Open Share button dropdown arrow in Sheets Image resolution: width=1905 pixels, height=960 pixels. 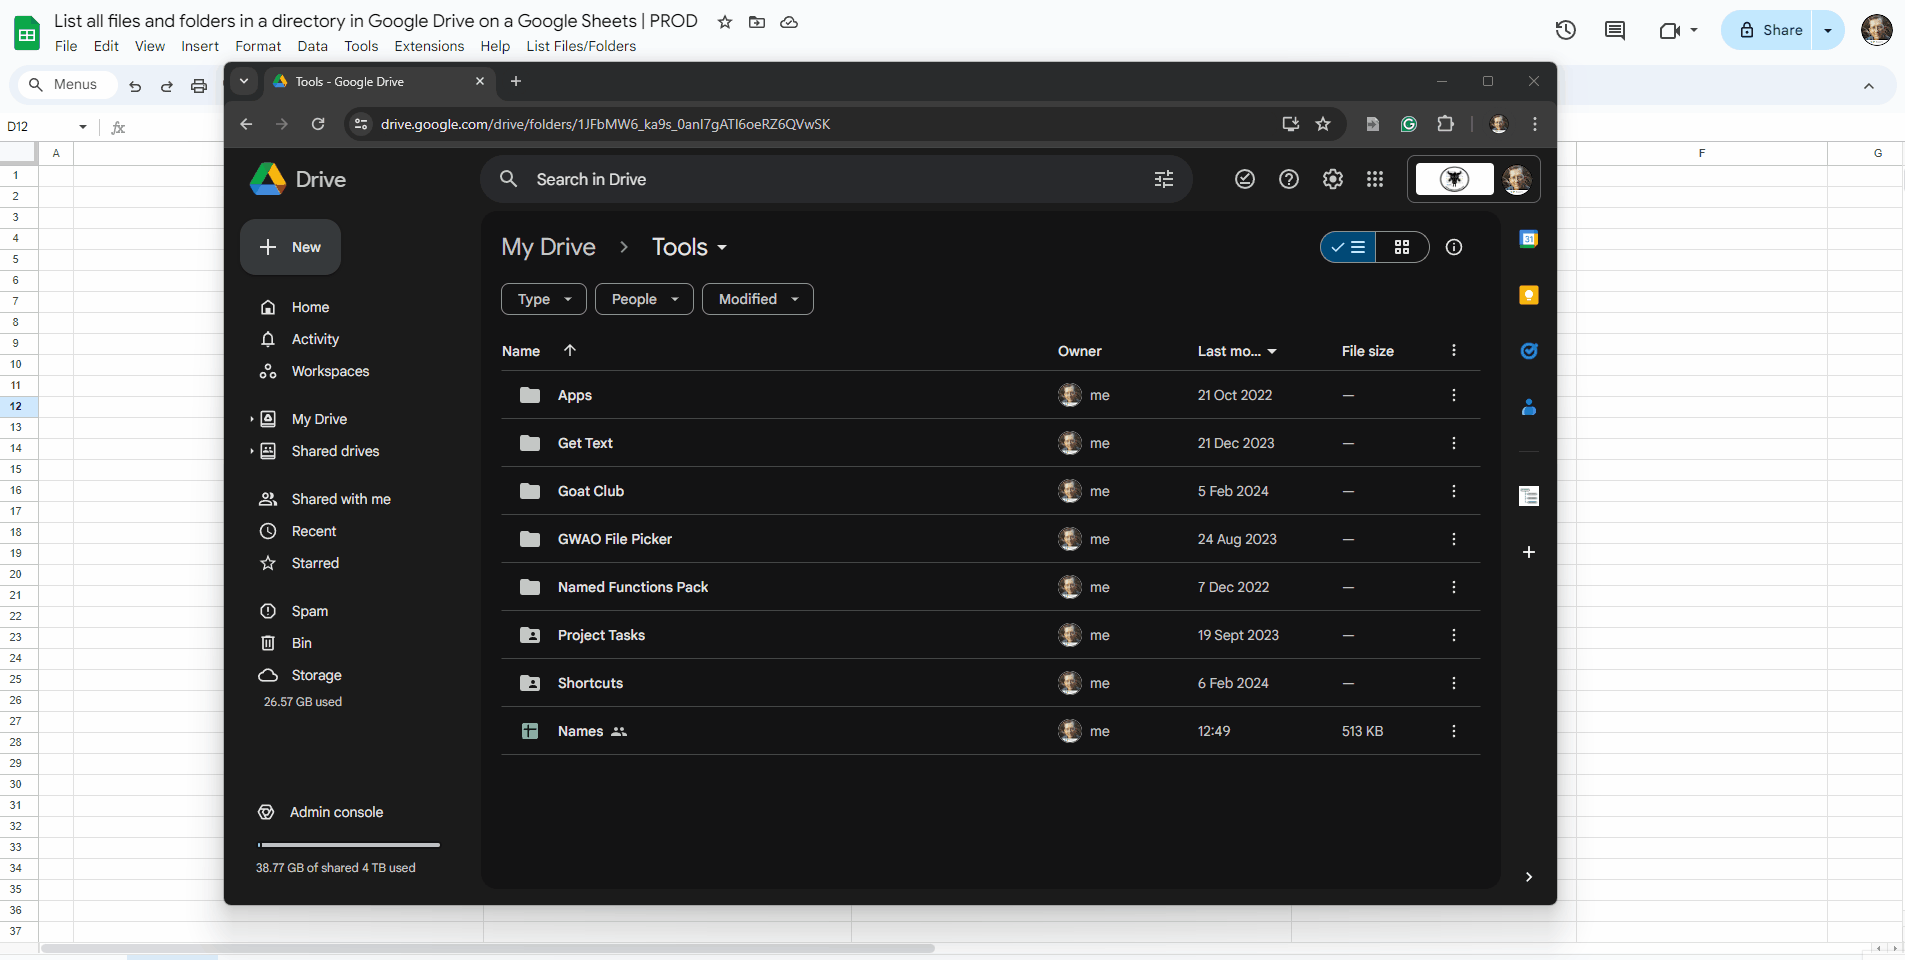point(1828,30)
